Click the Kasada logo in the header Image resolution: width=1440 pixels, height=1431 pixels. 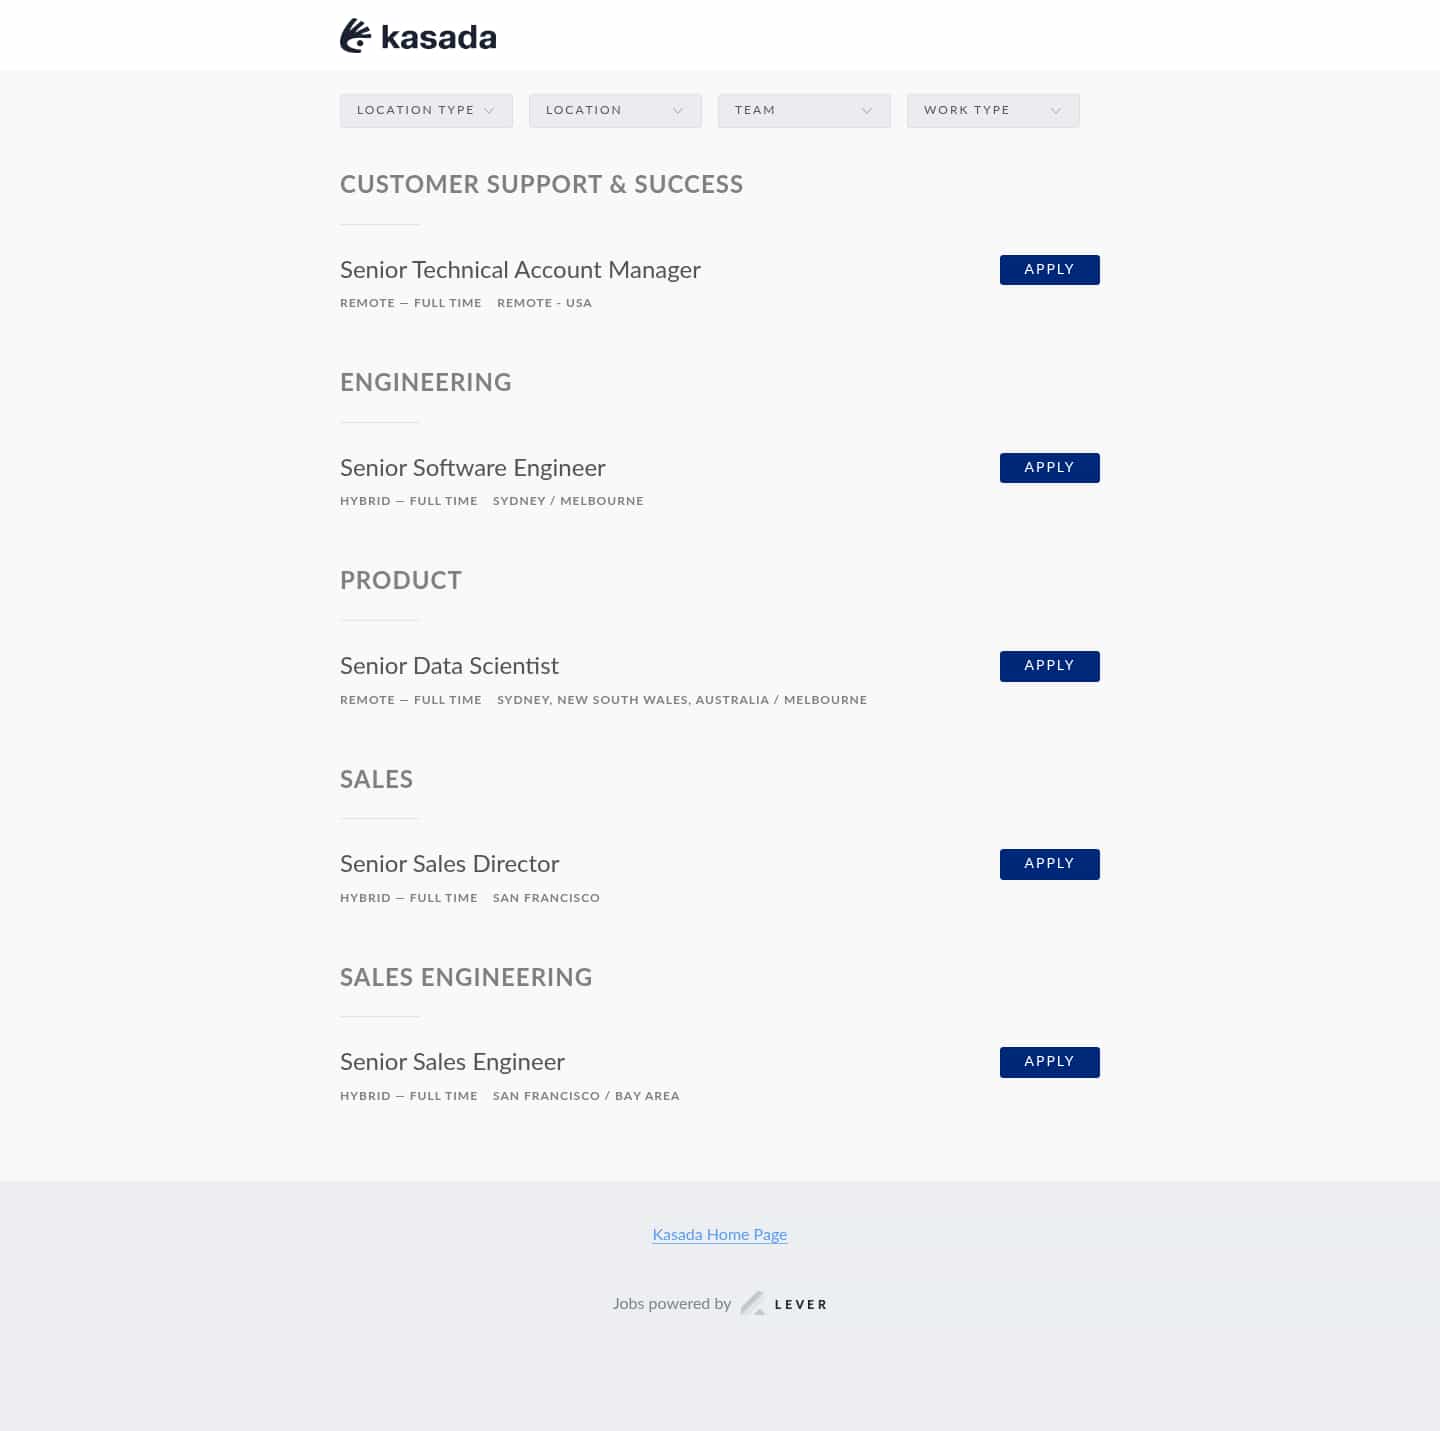point(418,36)
